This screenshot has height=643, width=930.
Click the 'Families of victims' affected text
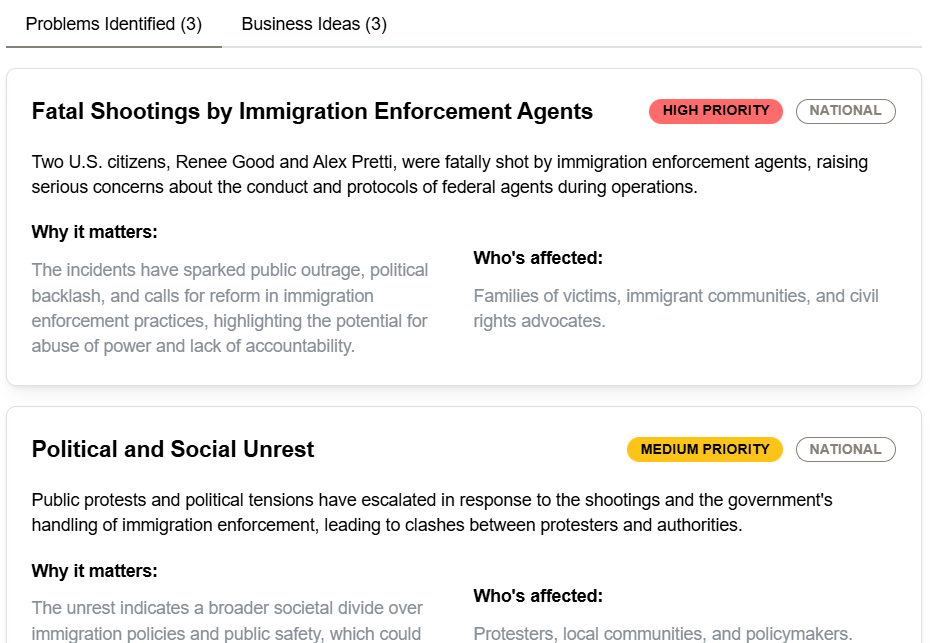coord(676,308)
